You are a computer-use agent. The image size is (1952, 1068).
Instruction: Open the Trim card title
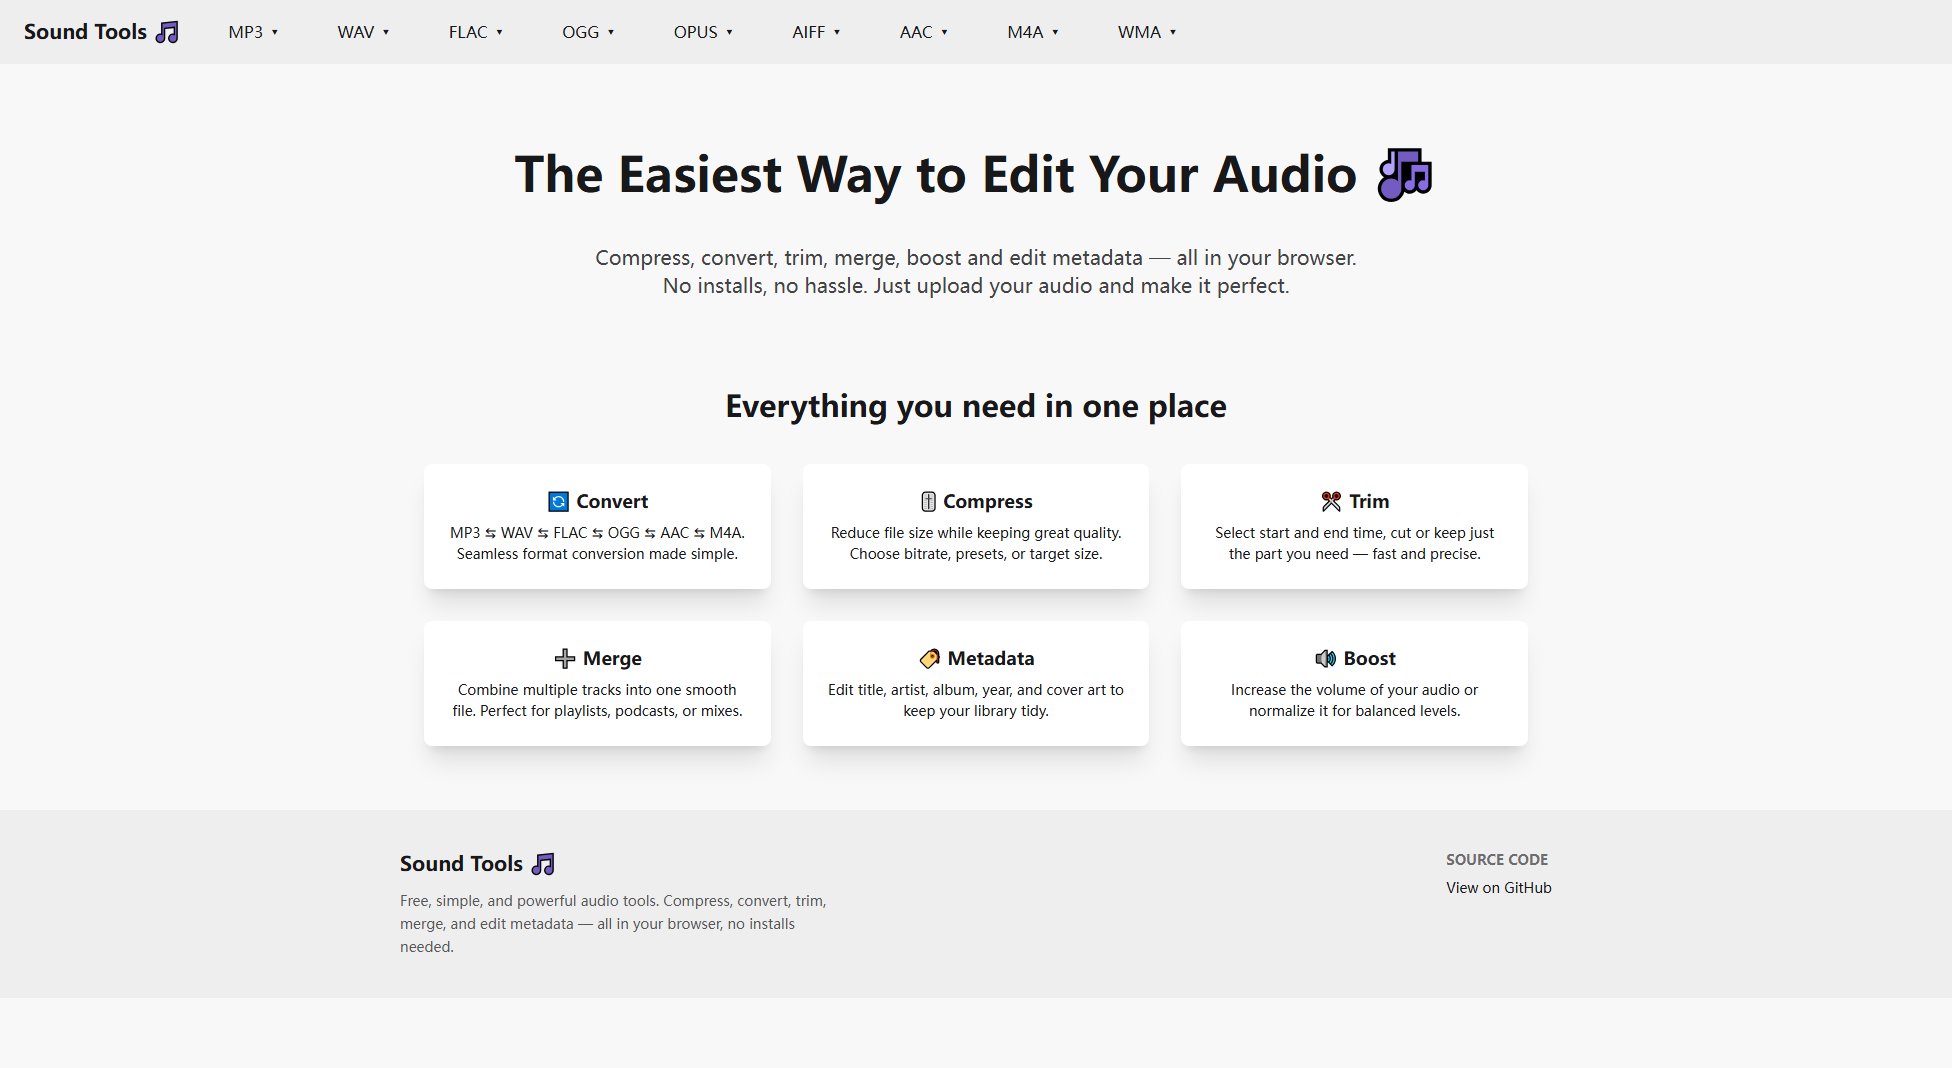click(1369, 501)
